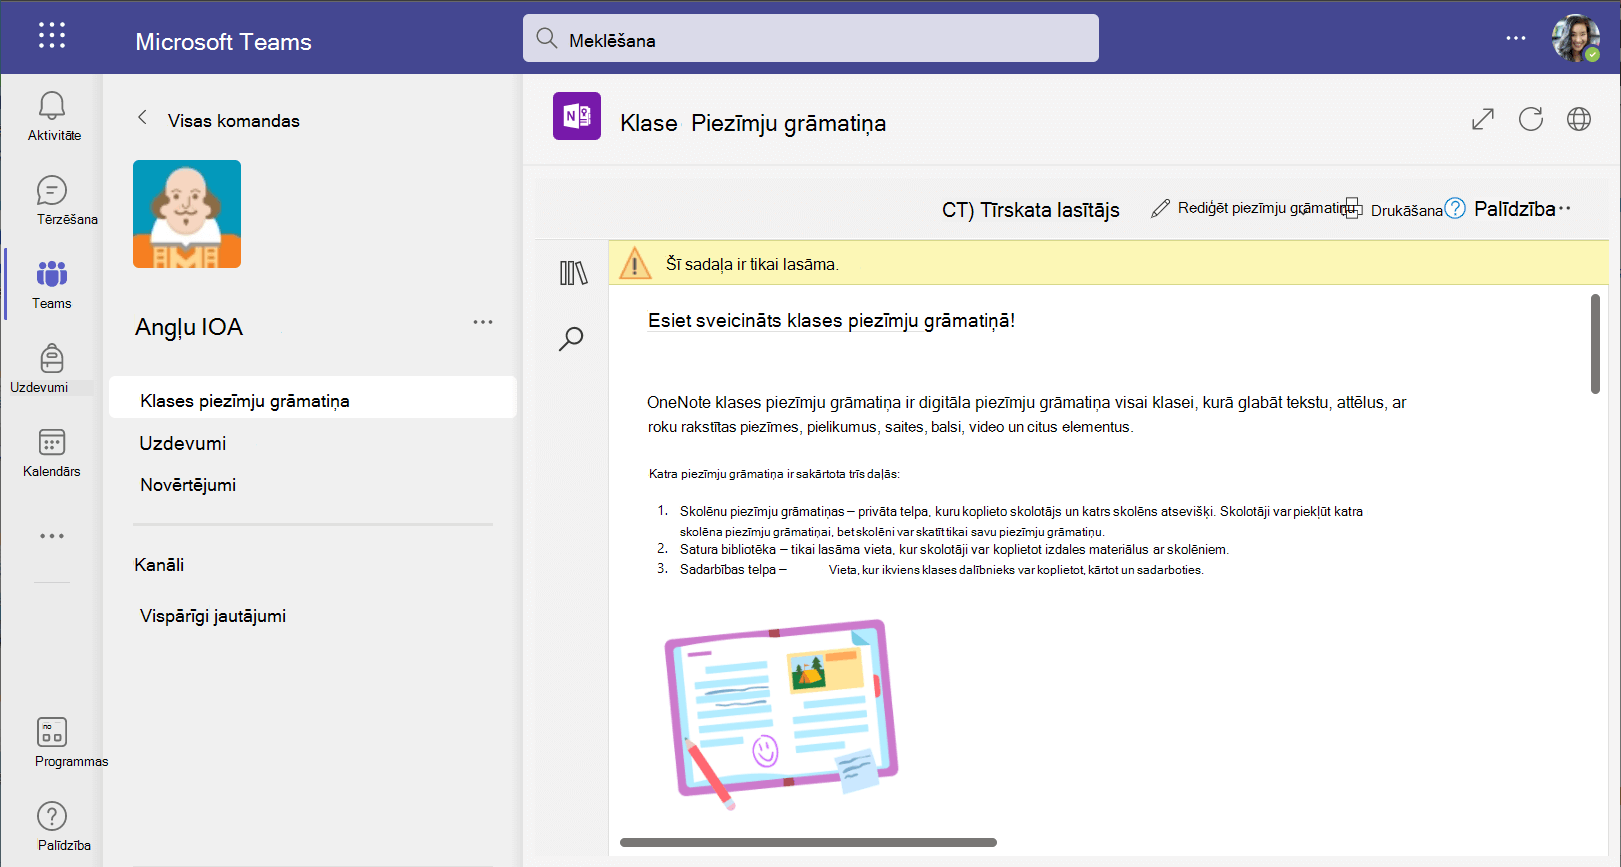Click 'Katra piezīmju grāmatiņa ir sakārtota' line
The height and width of the screenshot is (867, 1621).
coord(774,474)
